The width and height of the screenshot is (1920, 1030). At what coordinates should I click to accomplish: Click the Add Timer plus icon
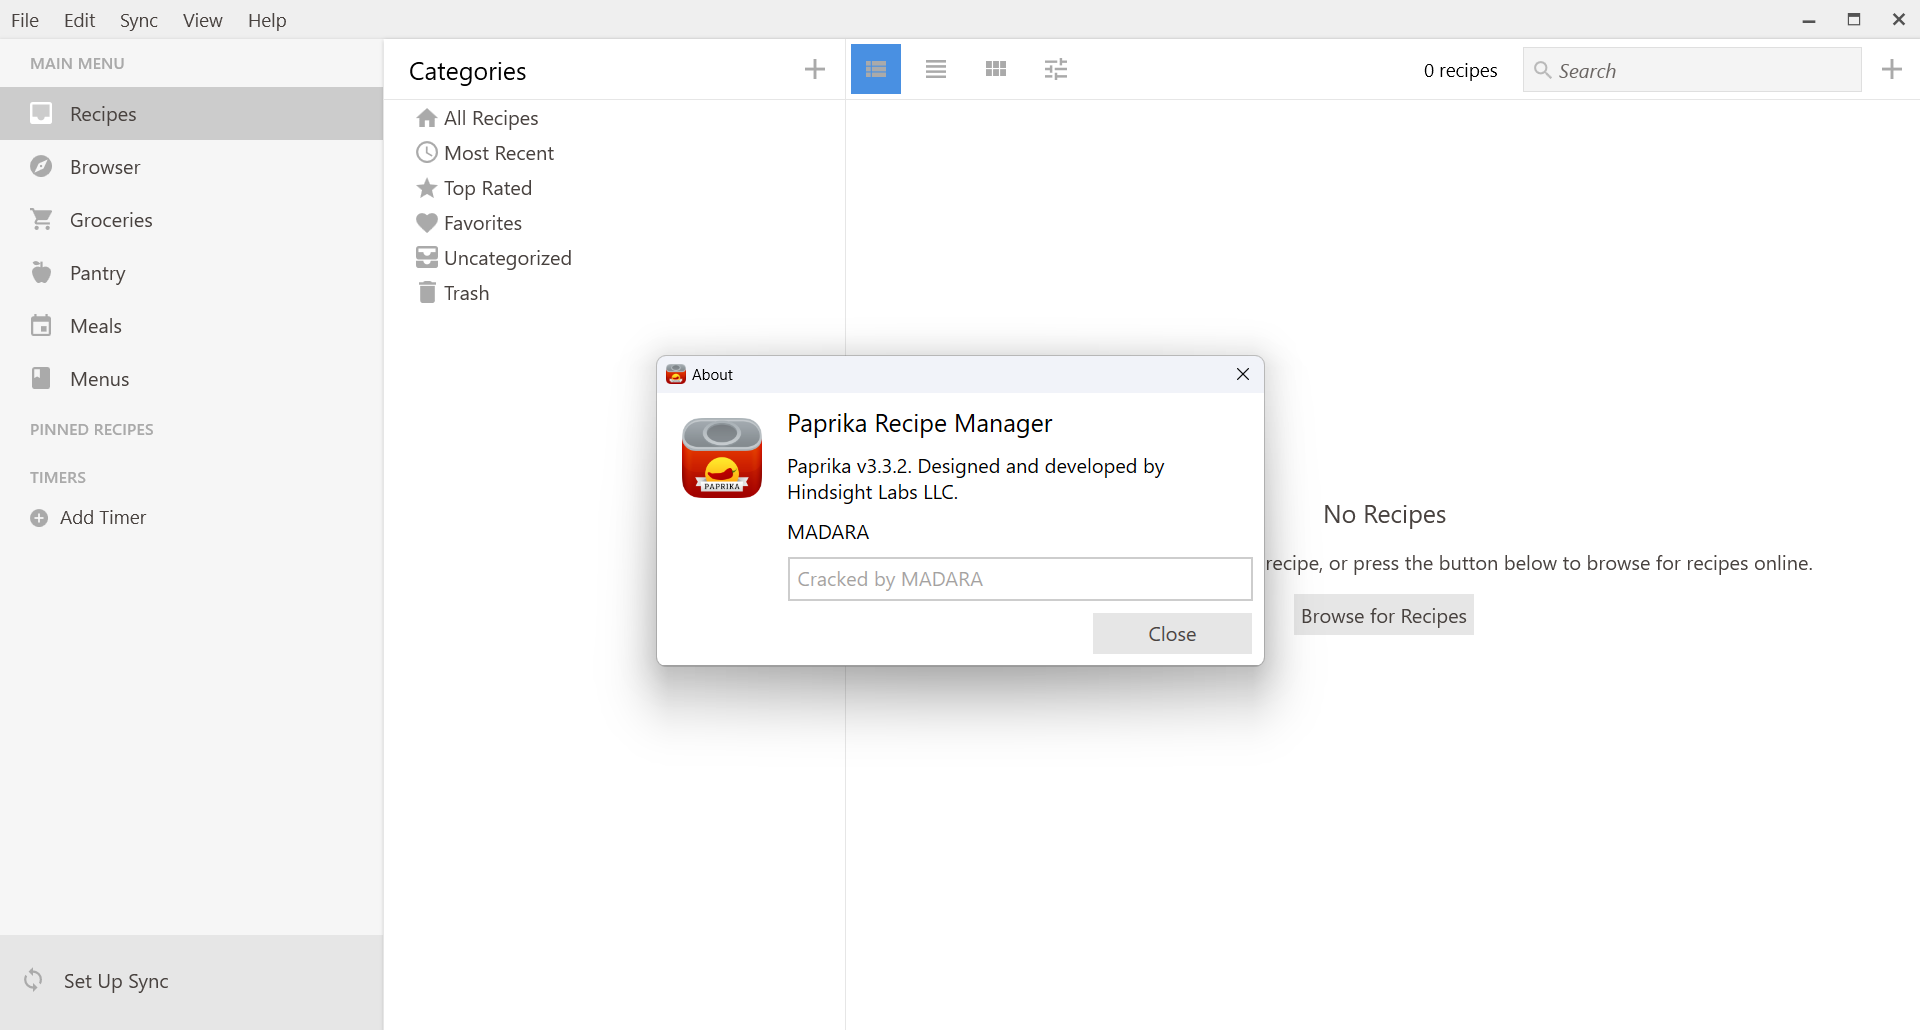[39, 518]
